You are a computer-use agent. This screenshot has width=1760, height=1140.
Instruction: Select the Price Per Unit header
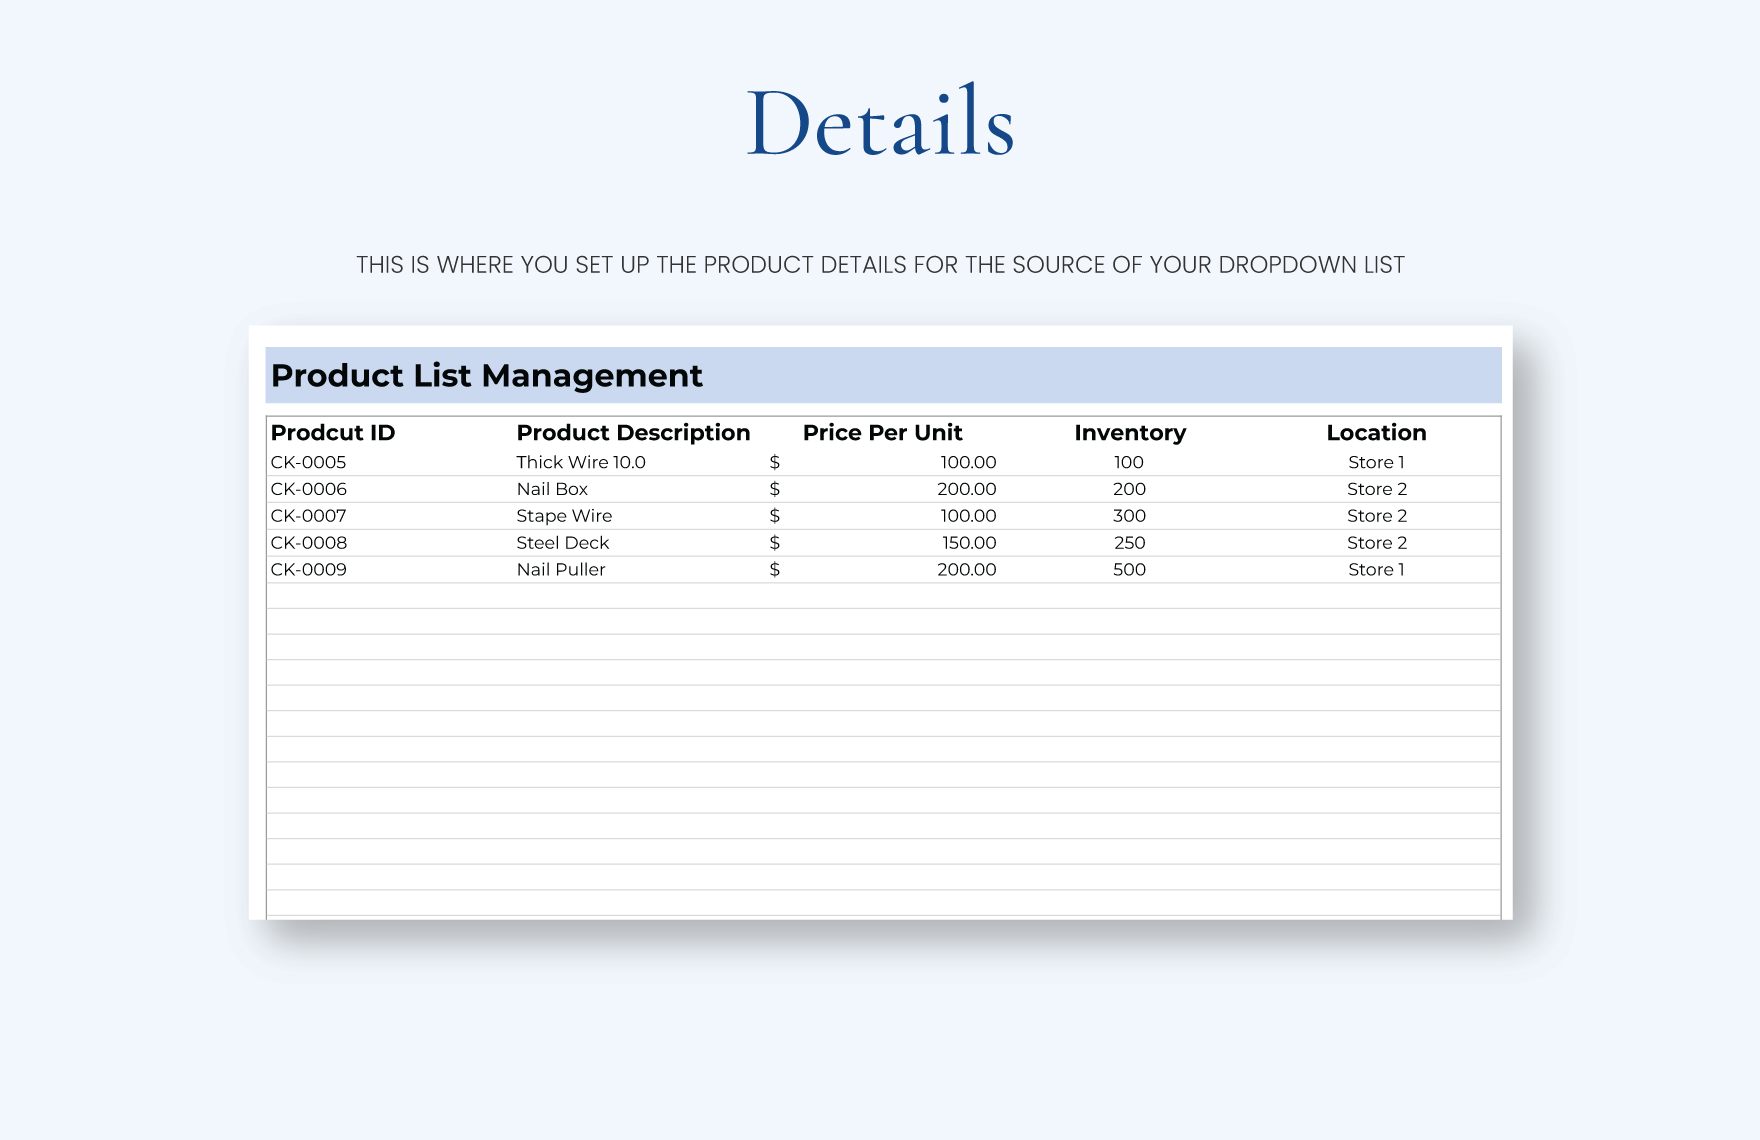[x=883, y=432]
